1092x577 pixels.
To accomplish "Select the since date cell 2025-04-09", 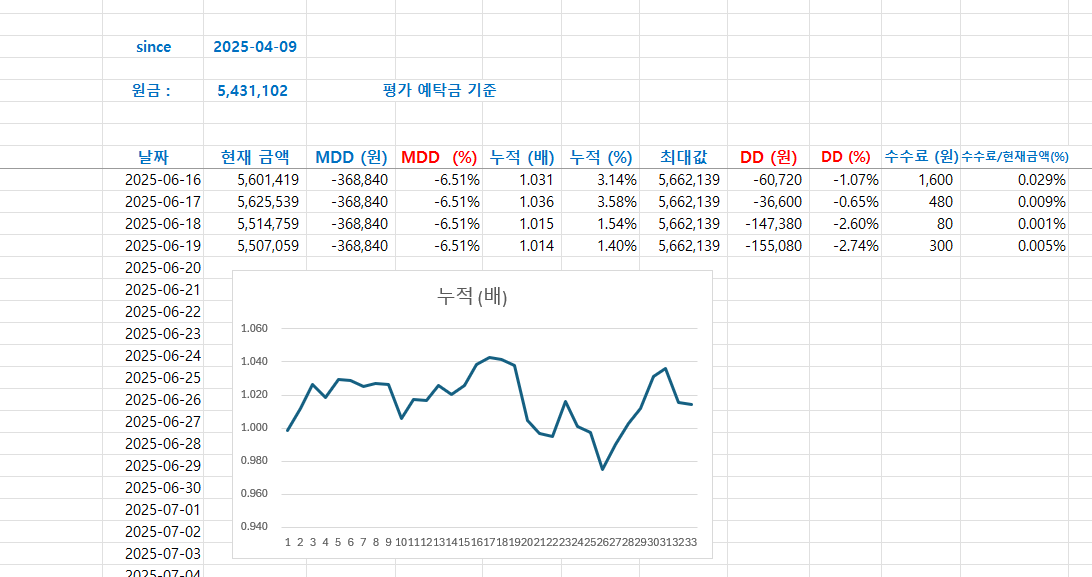I will [255, 47].
